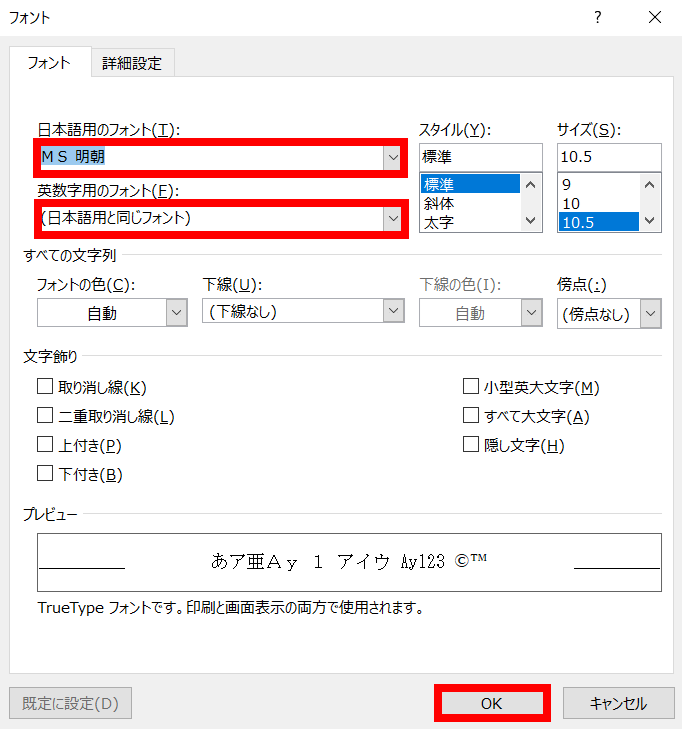
Task: Enable the 隠し文字 checkbox
Action: point(470,444)
